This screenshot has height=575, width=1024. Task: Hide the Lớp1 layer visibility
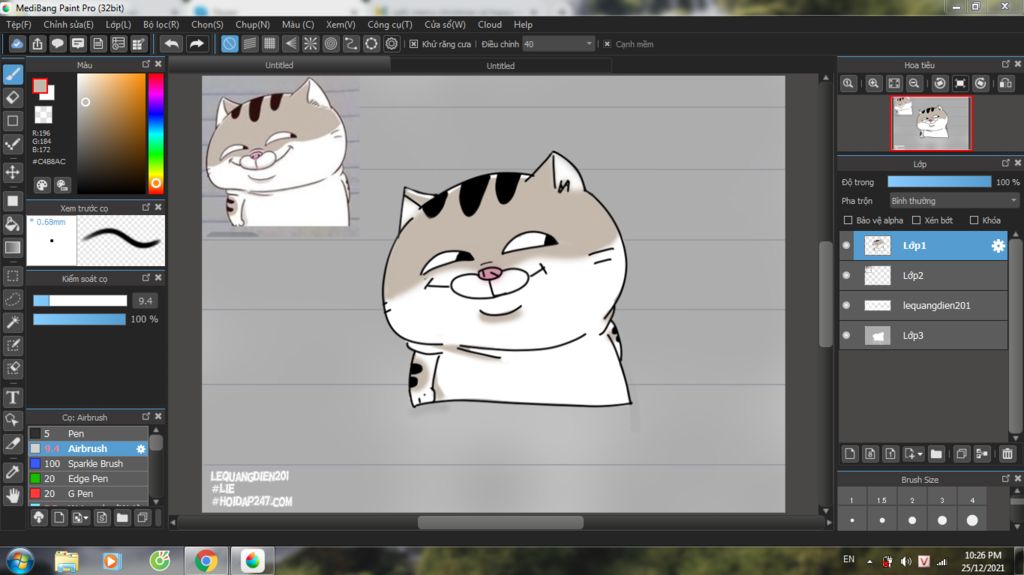click(x=846, y=246)
